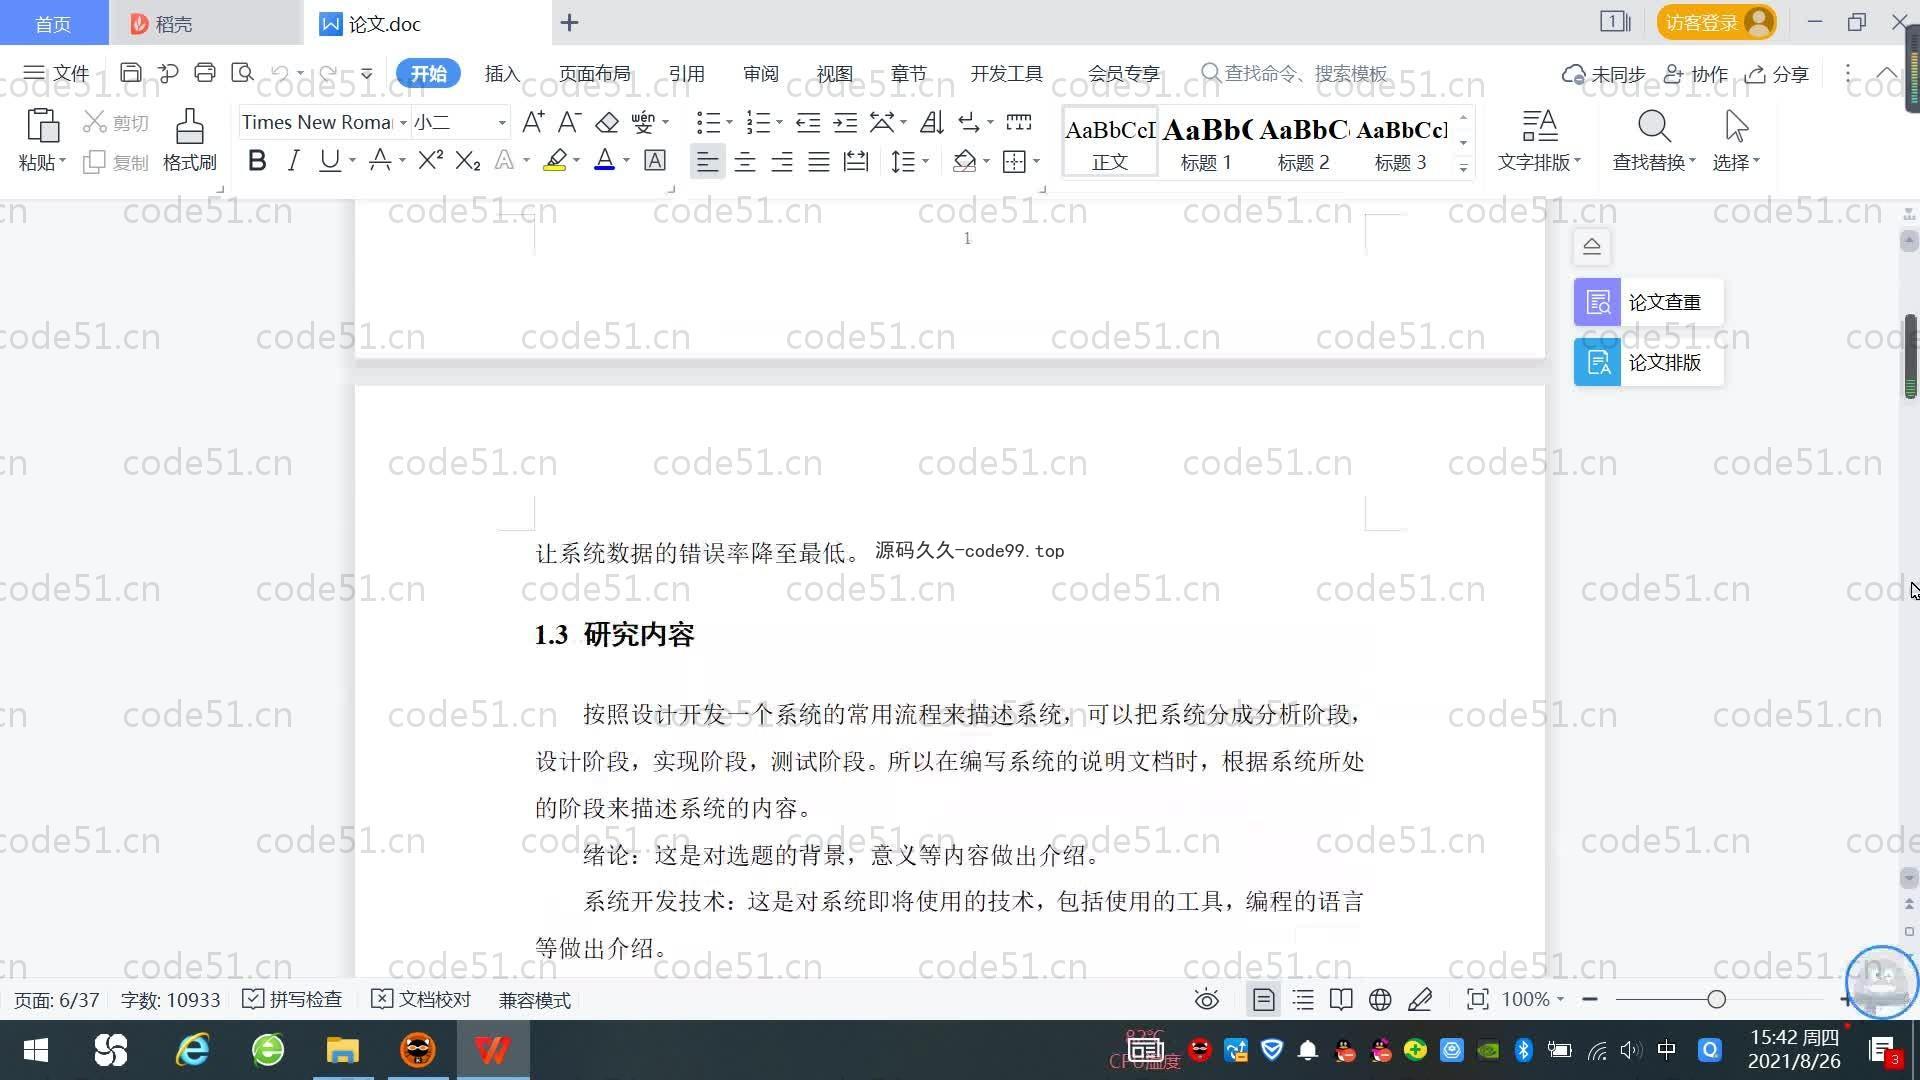Screen dimensions: 1920x1080
Task: Click the yellow highlight color swatch
Action: [555, 160]
